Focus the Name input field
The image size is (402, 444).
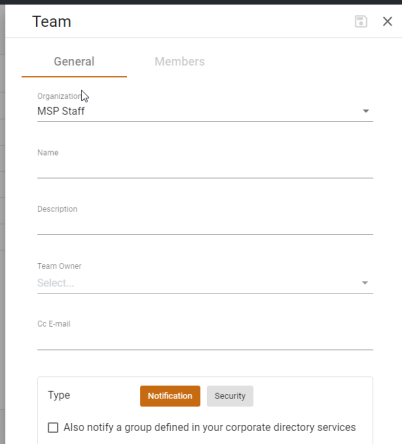(x=205, y=168)
